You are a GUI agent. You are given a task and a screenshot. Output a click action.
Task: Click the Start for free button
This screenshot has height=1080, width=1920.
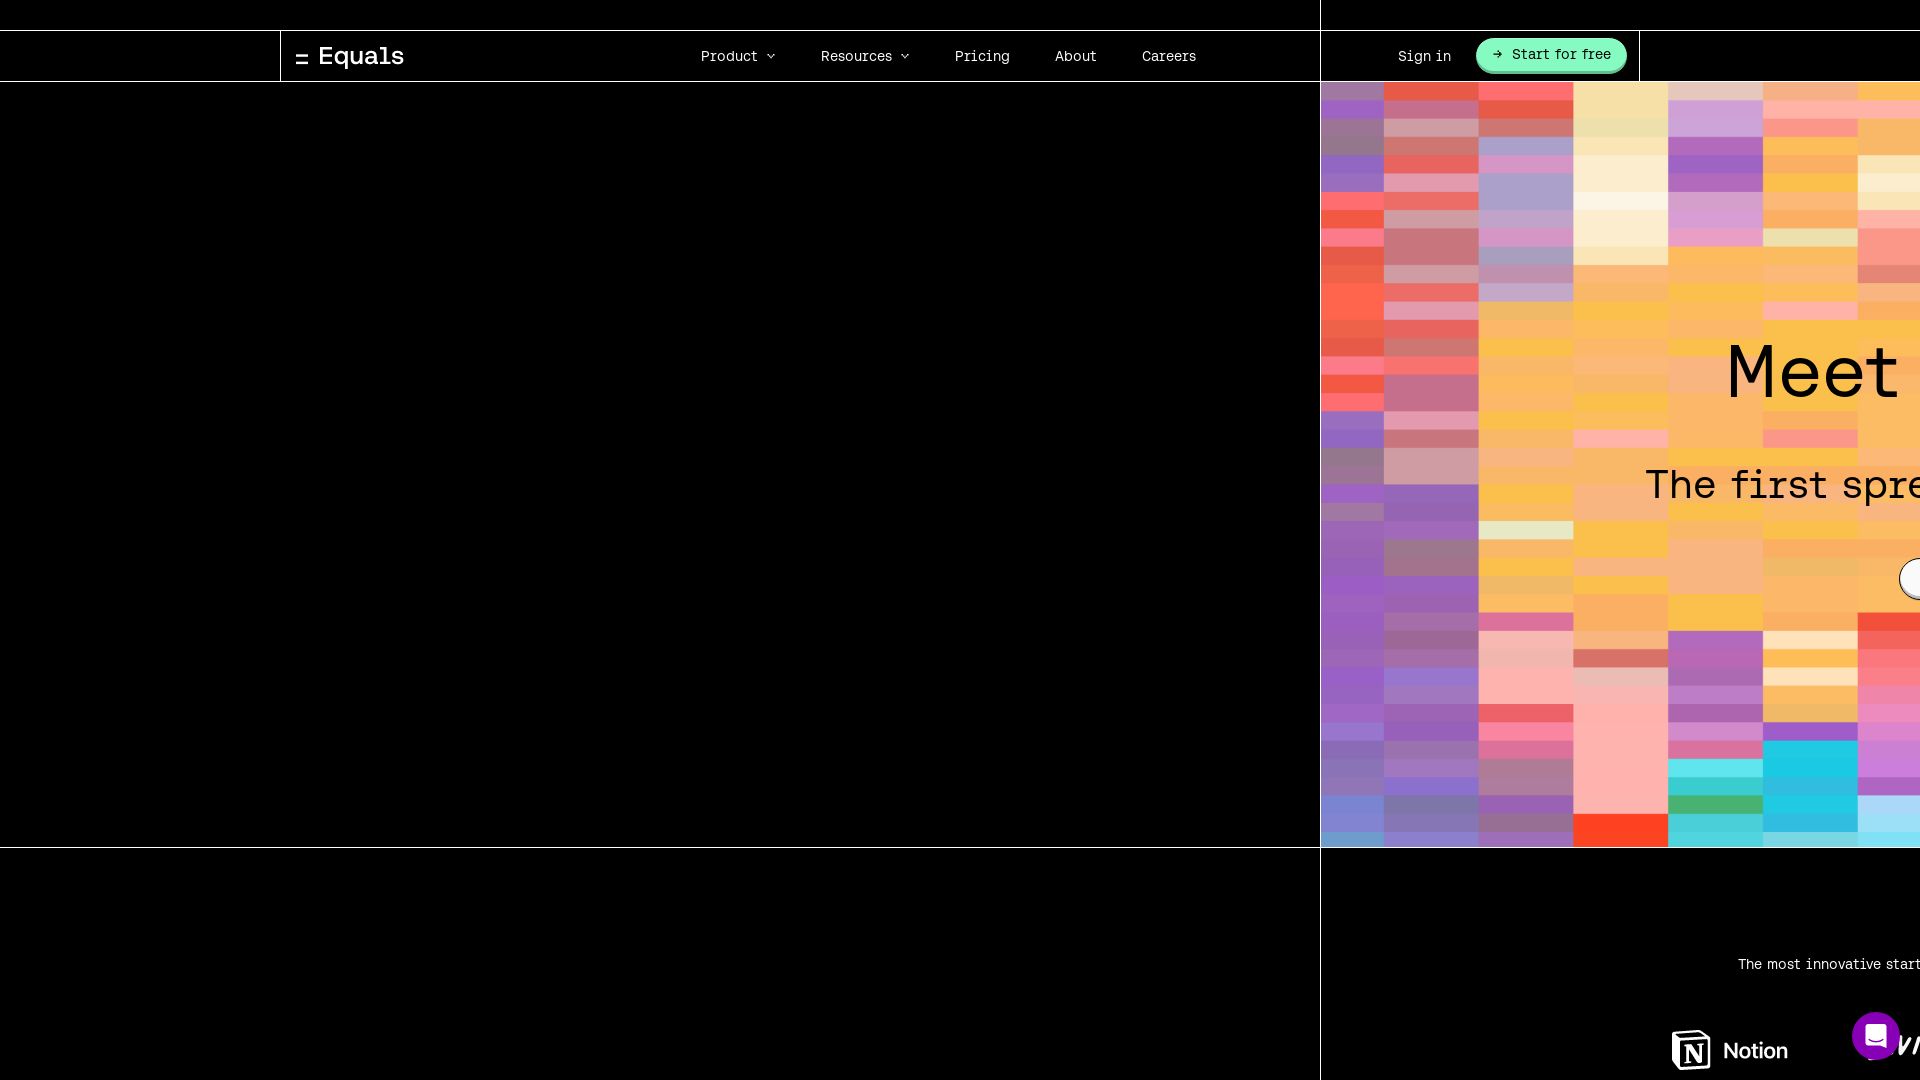click(1551, 55)
